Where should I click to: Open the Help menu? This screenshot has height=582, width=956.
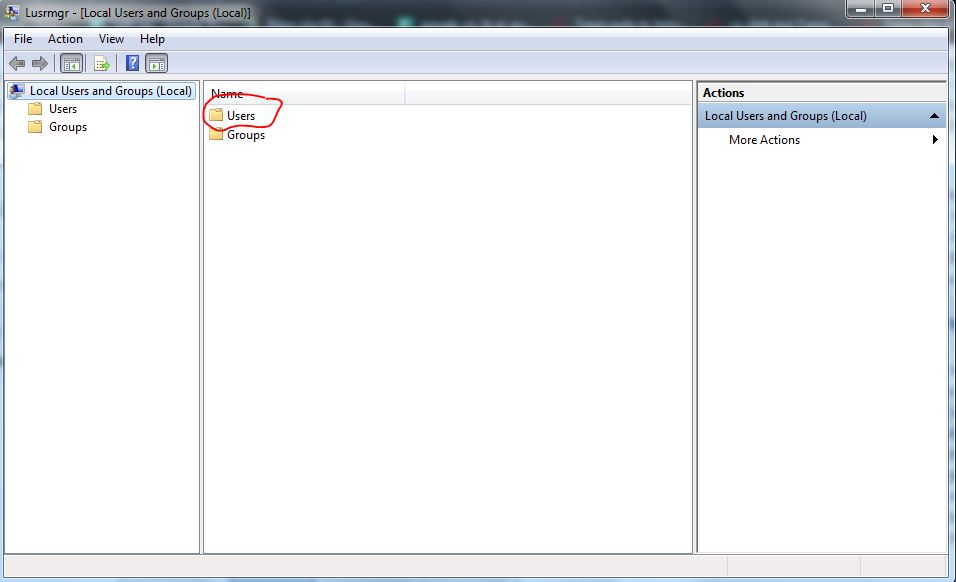coord(152,38)
